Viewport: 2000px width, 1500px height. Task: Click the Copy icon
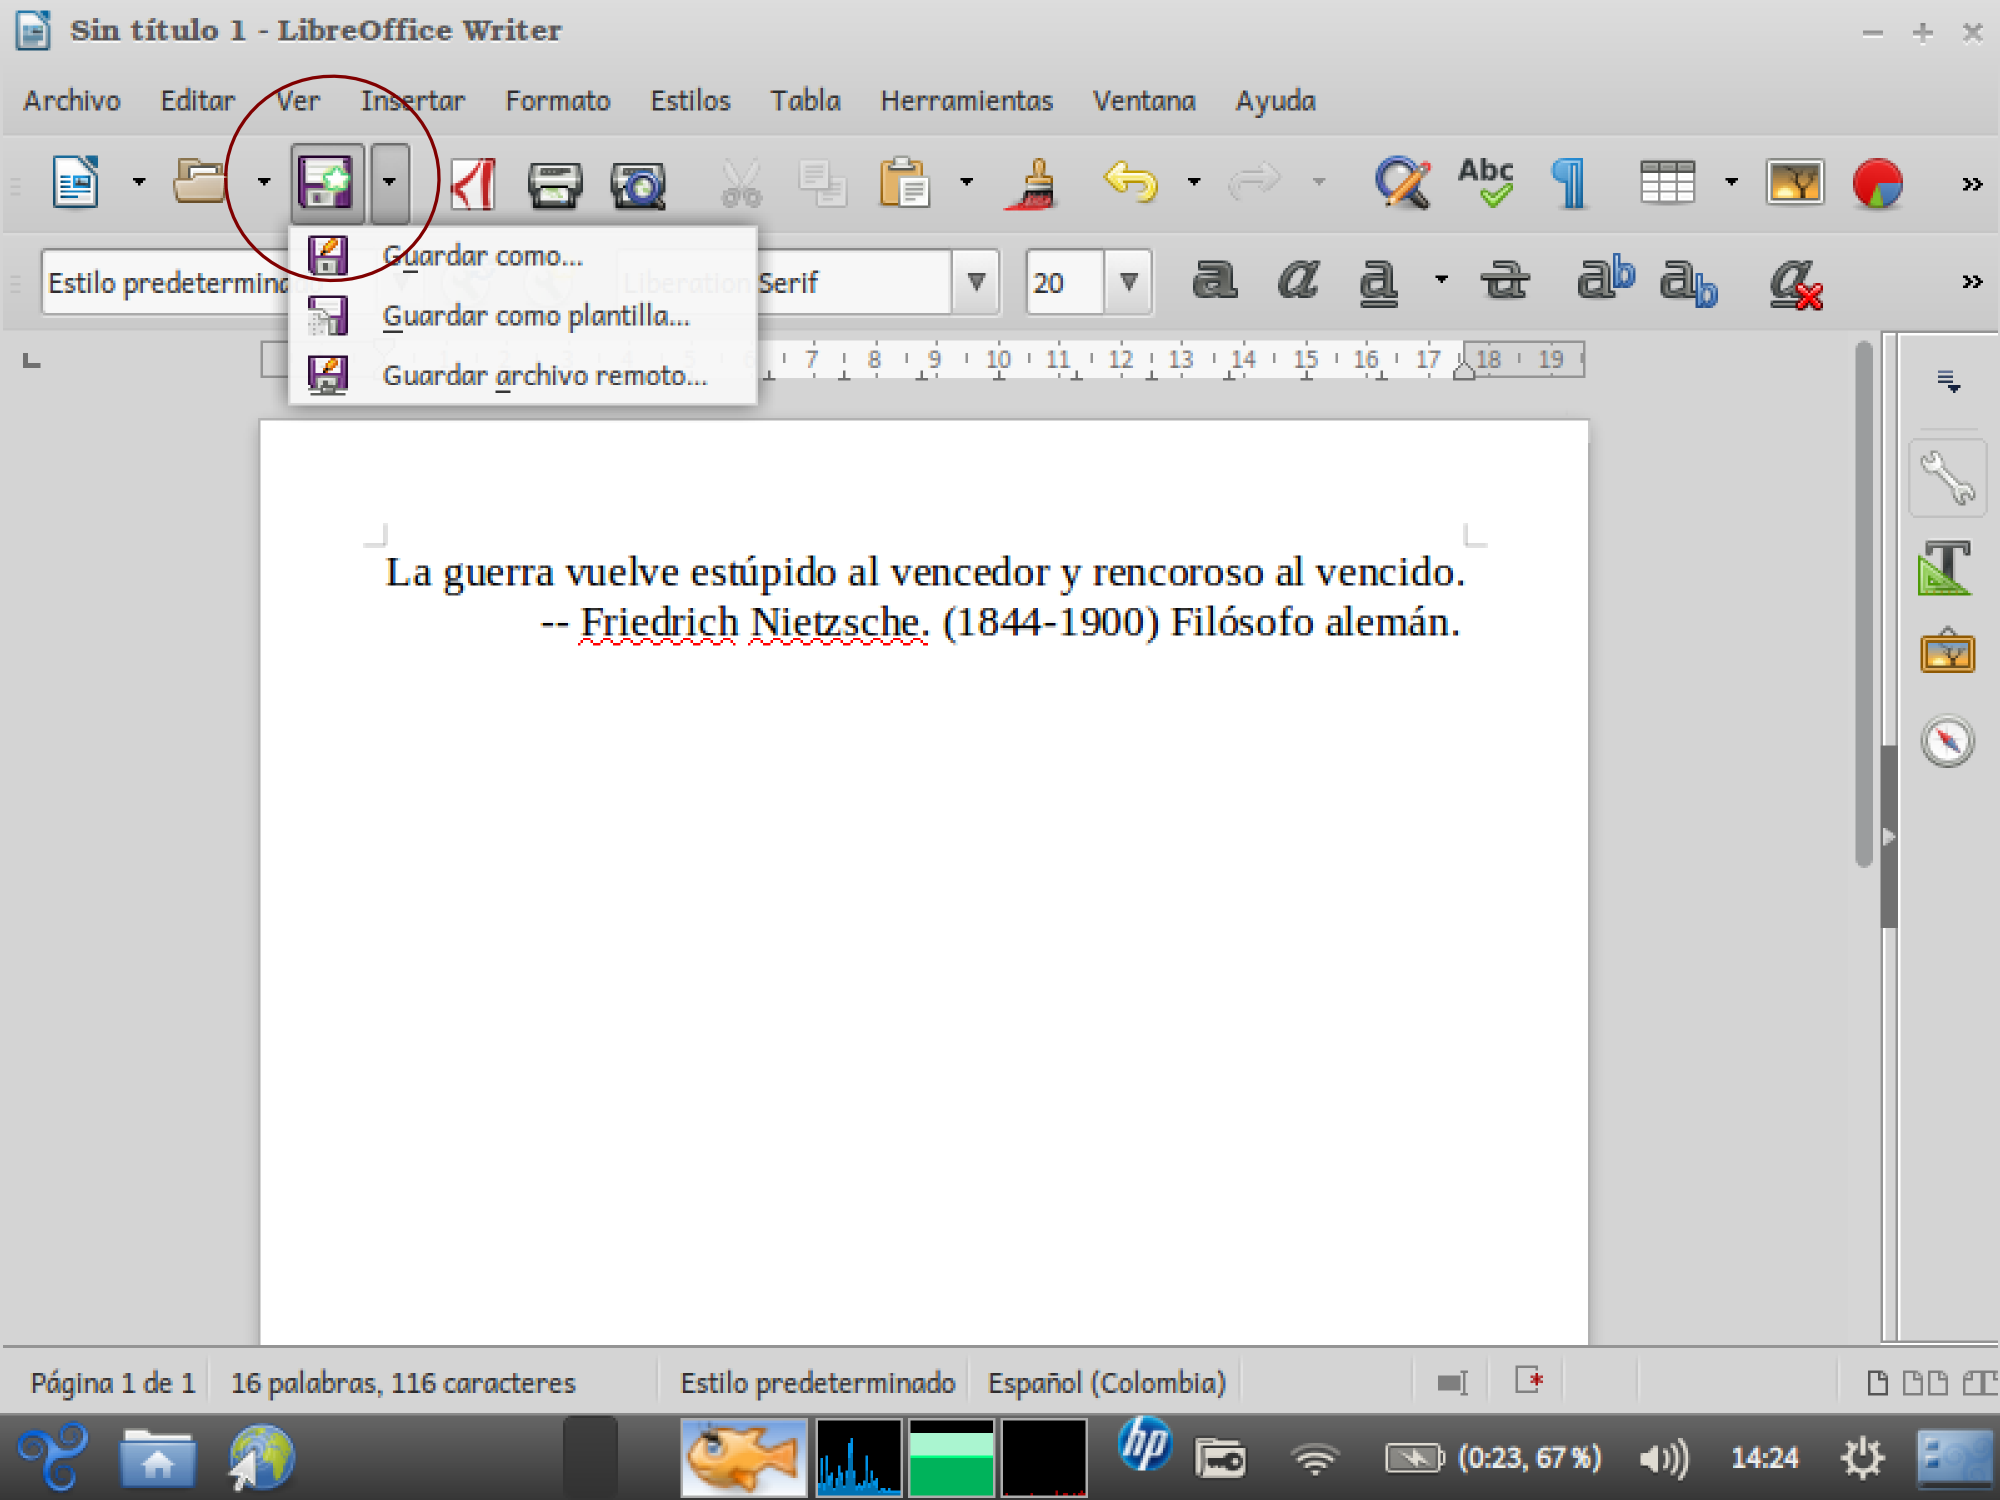pos(822,184)
